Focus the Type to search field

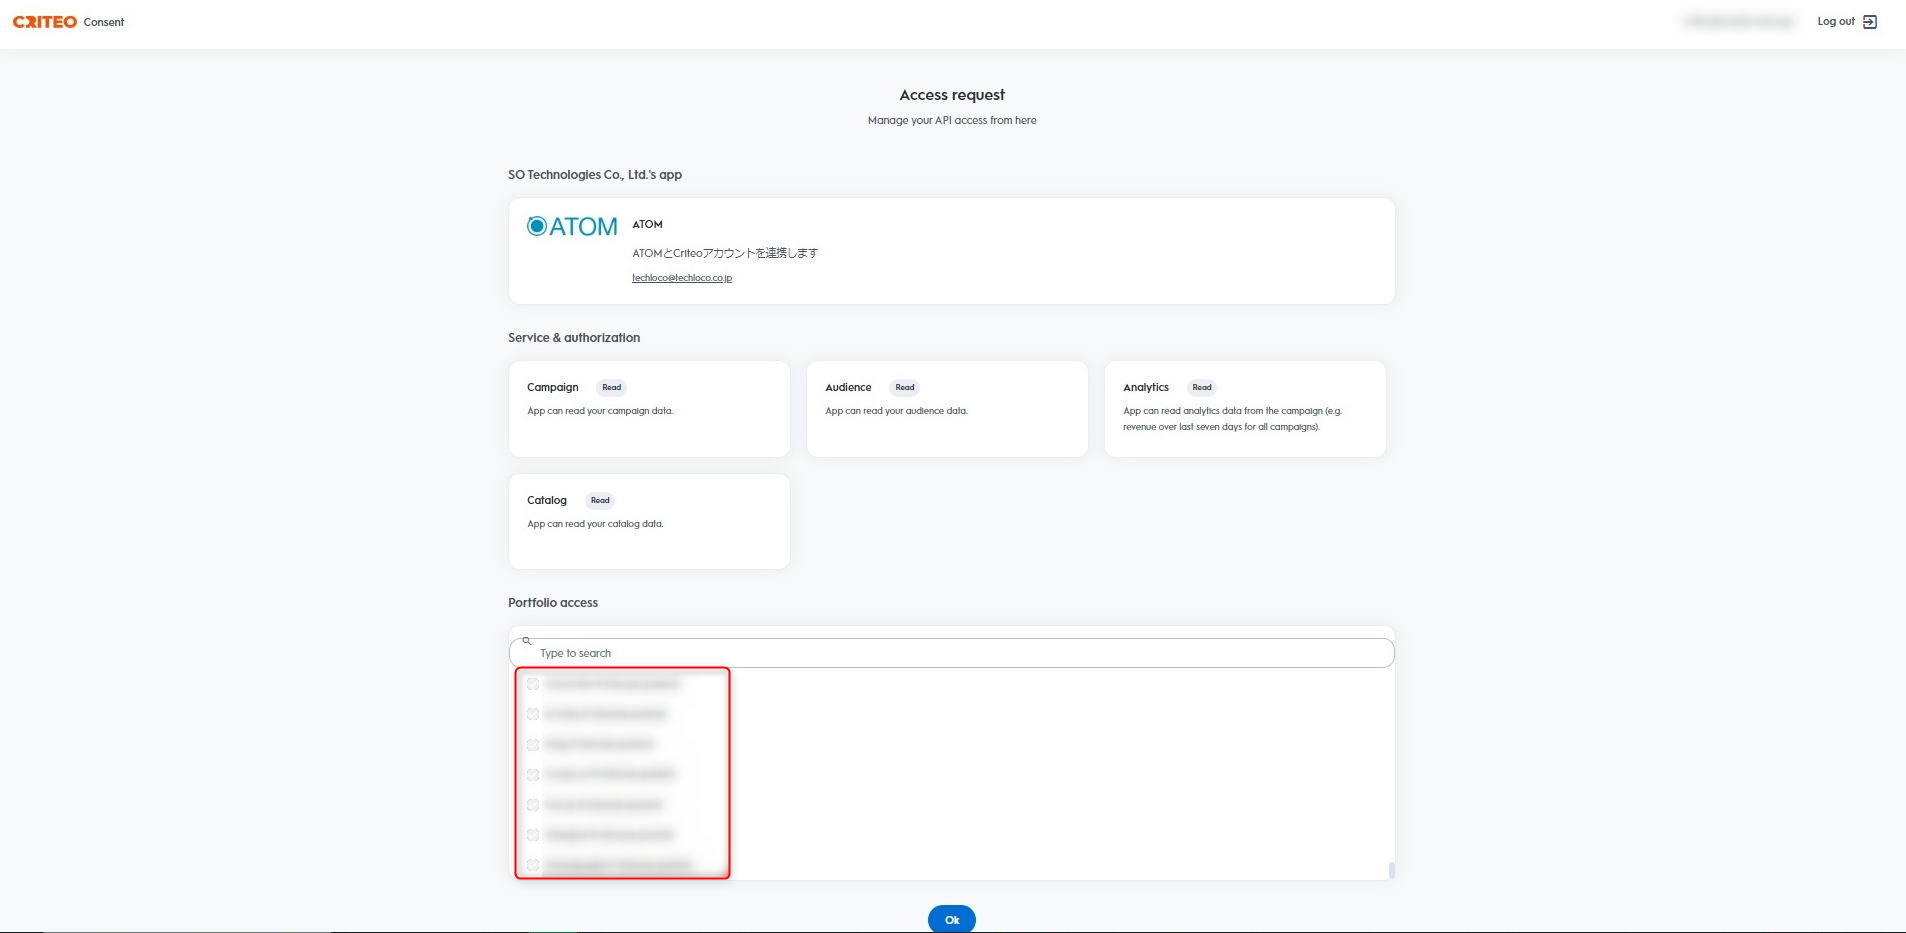click(950, 654)
